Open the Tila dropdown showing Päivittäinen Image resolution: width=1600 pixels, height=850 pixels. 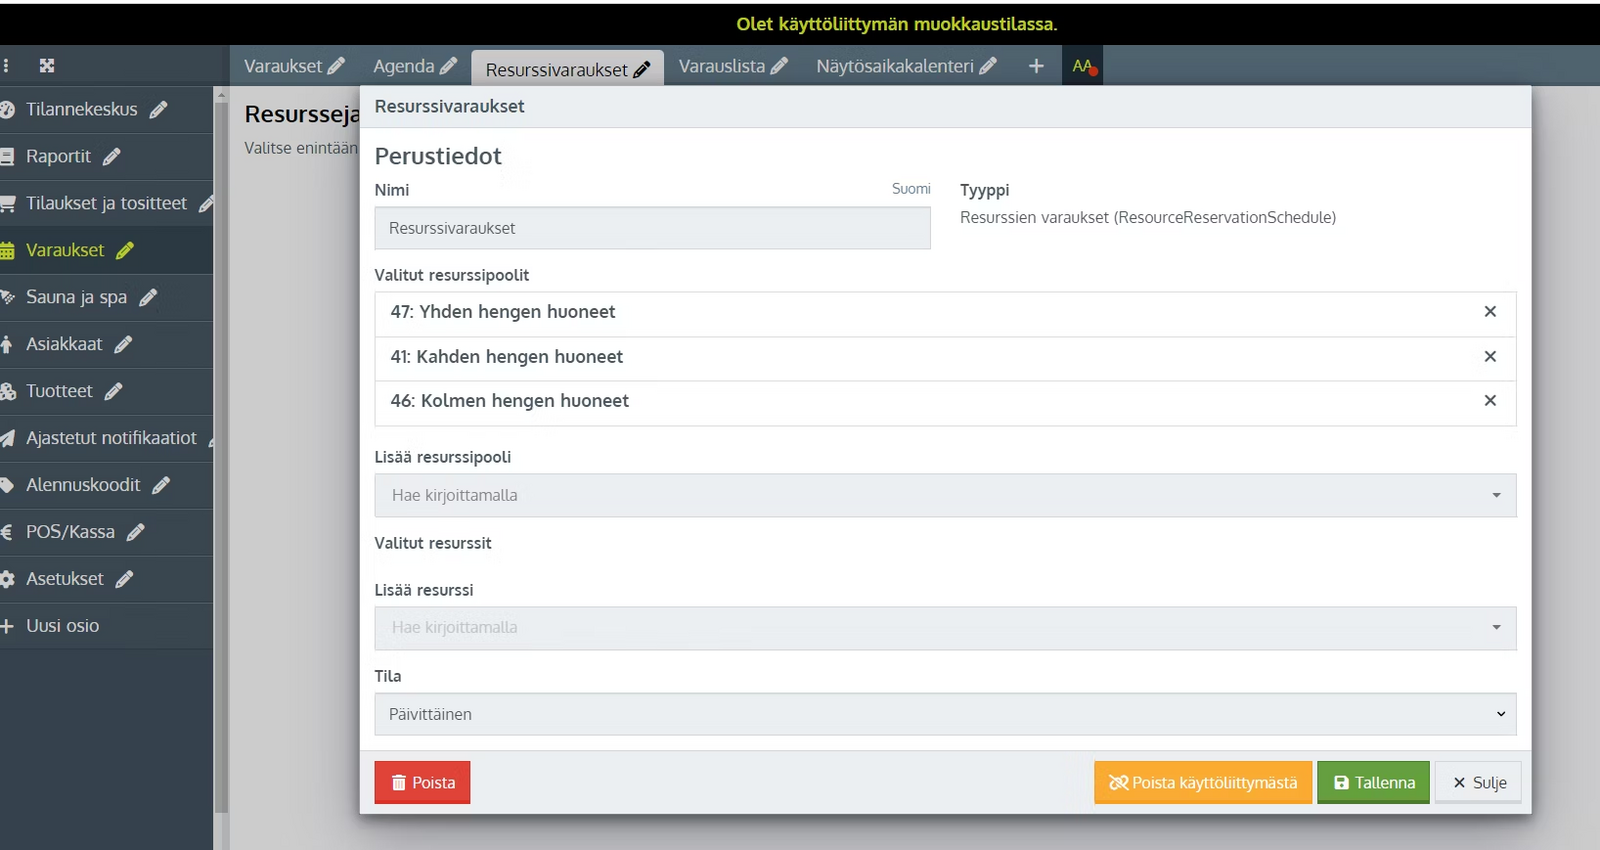click(x=945, y=715)
